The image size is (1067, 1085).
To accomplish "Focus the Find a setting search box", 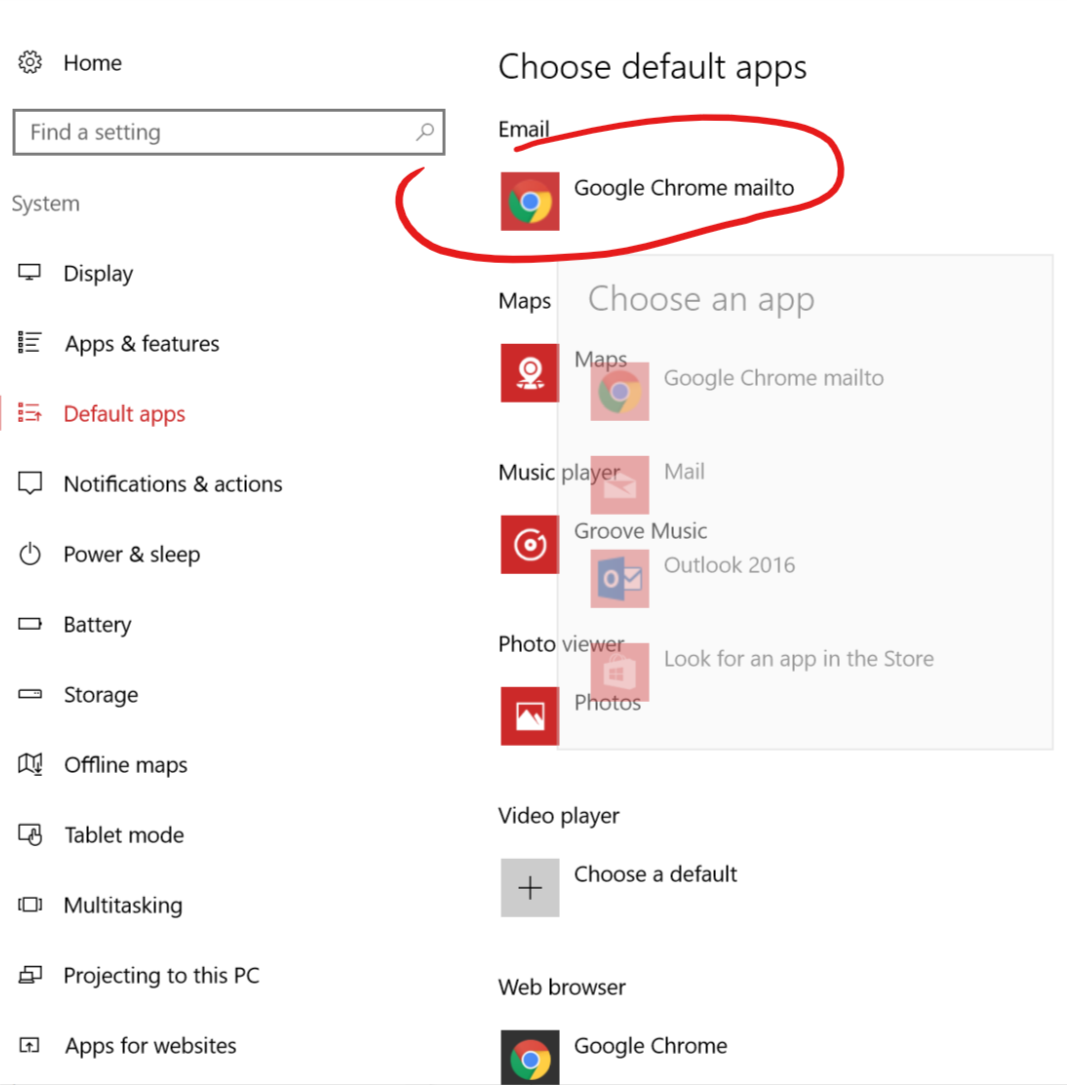I will (x=228, y=132).
